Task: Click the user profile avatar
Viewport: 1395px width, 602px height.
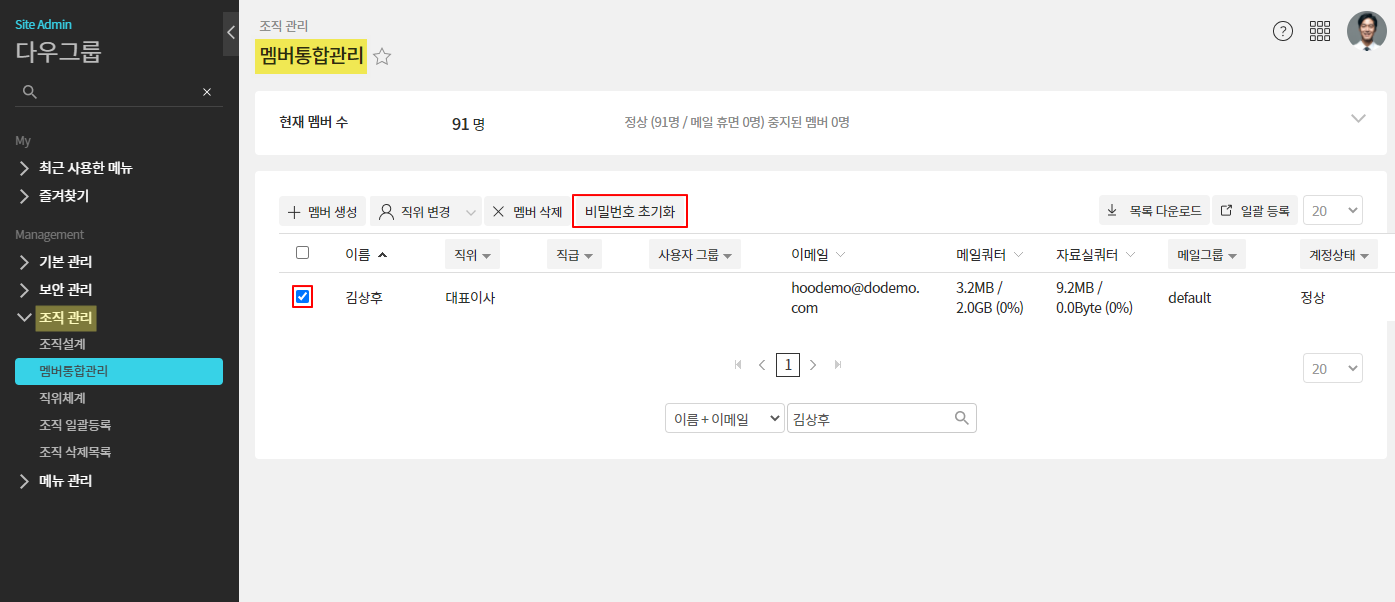Action: [1366, 31]
